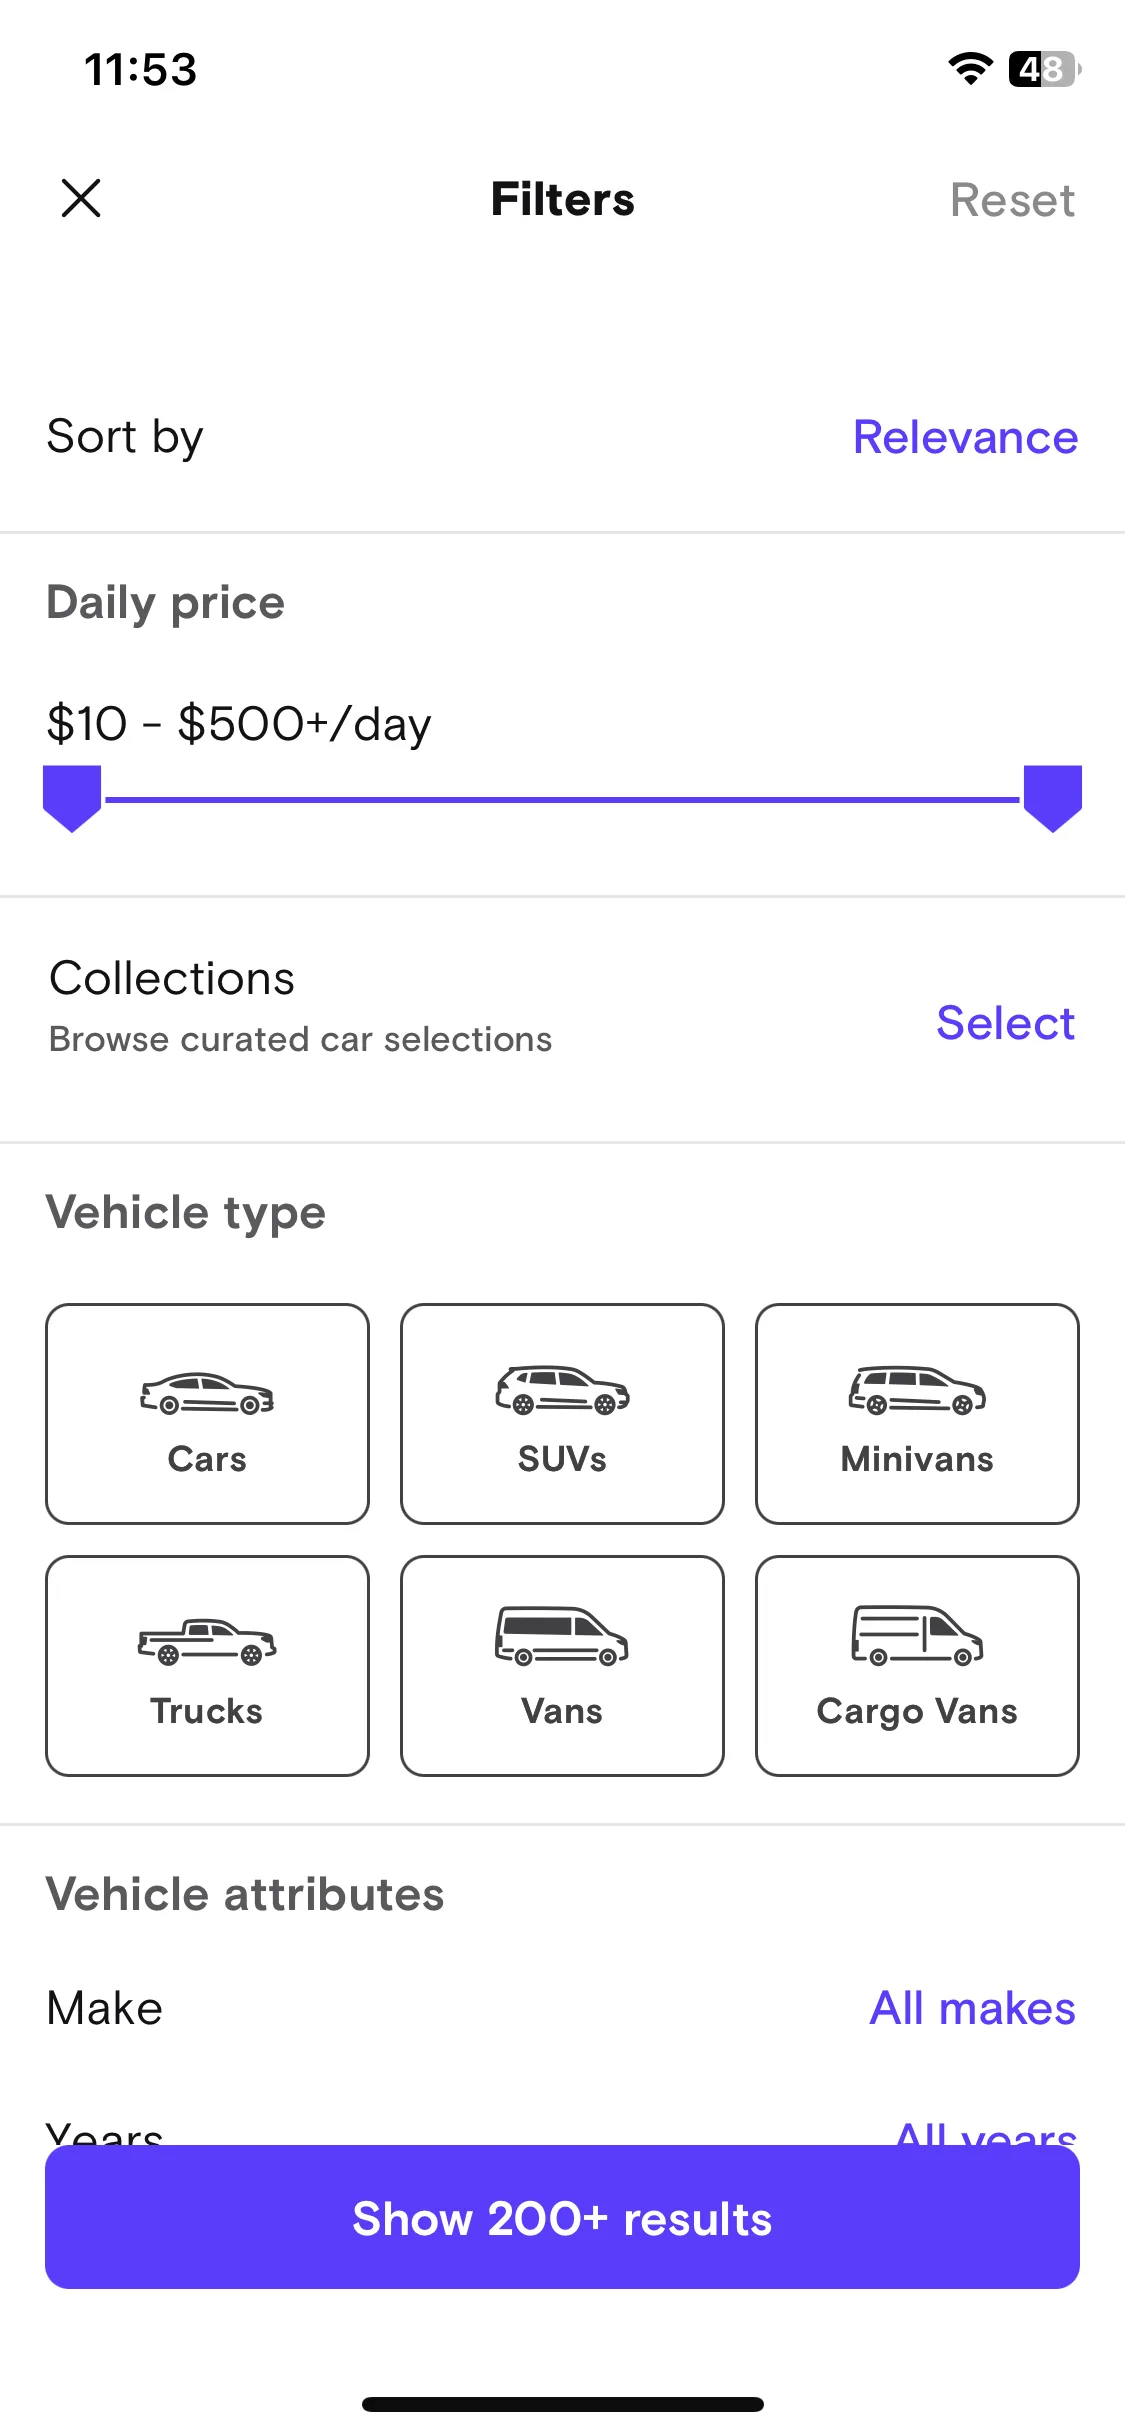The width and height of the screenshot is (1125, 2436).
Task: Select the Cargo Vans icon
Action: coord(917,1636)
